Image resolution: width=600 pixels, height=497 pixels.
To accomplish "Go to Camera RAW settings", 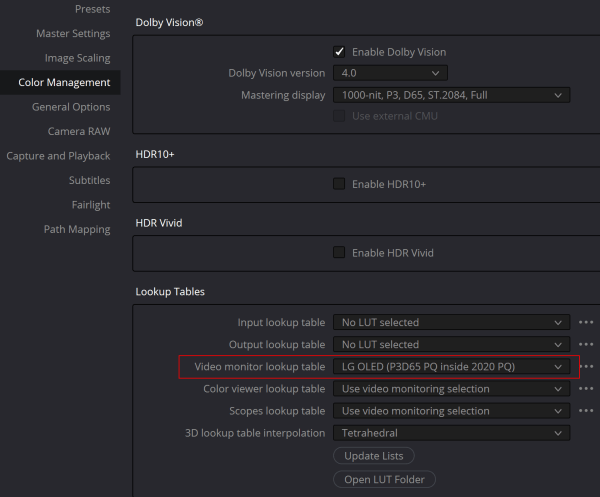I will [x=79, y=131].
